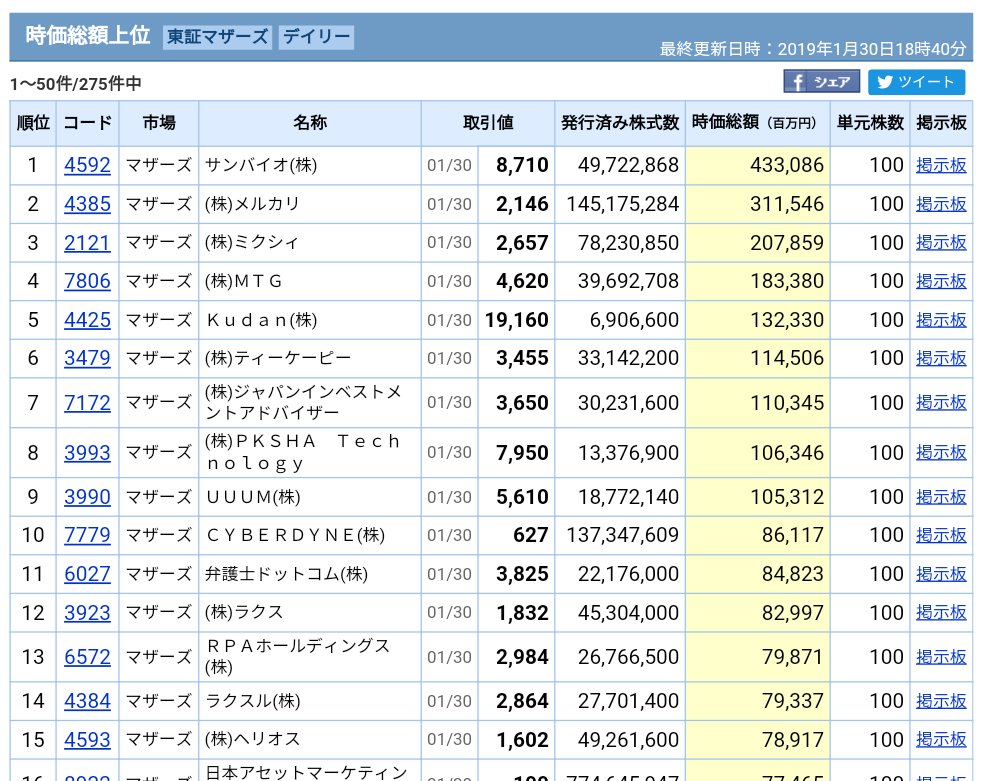
Task: Open stock code 4592 link
Action: point(87,165)
